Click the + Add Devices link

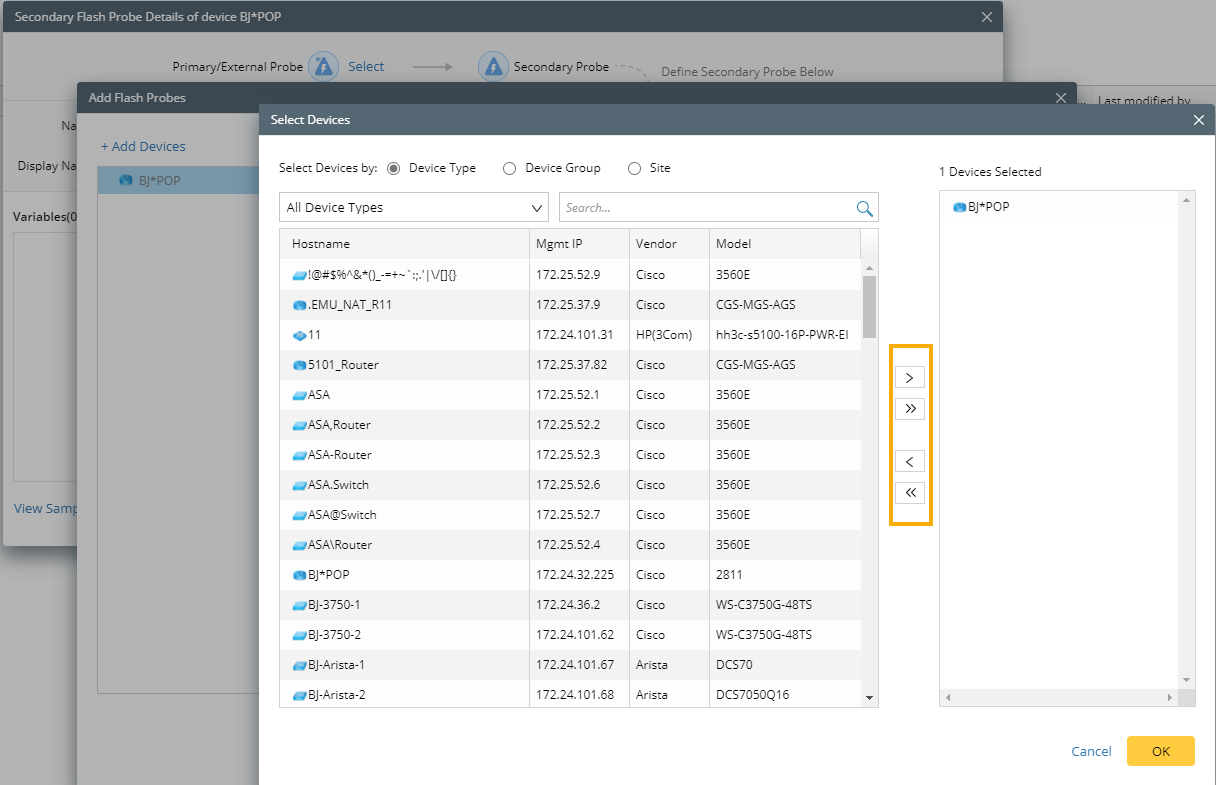pos(143,147)
